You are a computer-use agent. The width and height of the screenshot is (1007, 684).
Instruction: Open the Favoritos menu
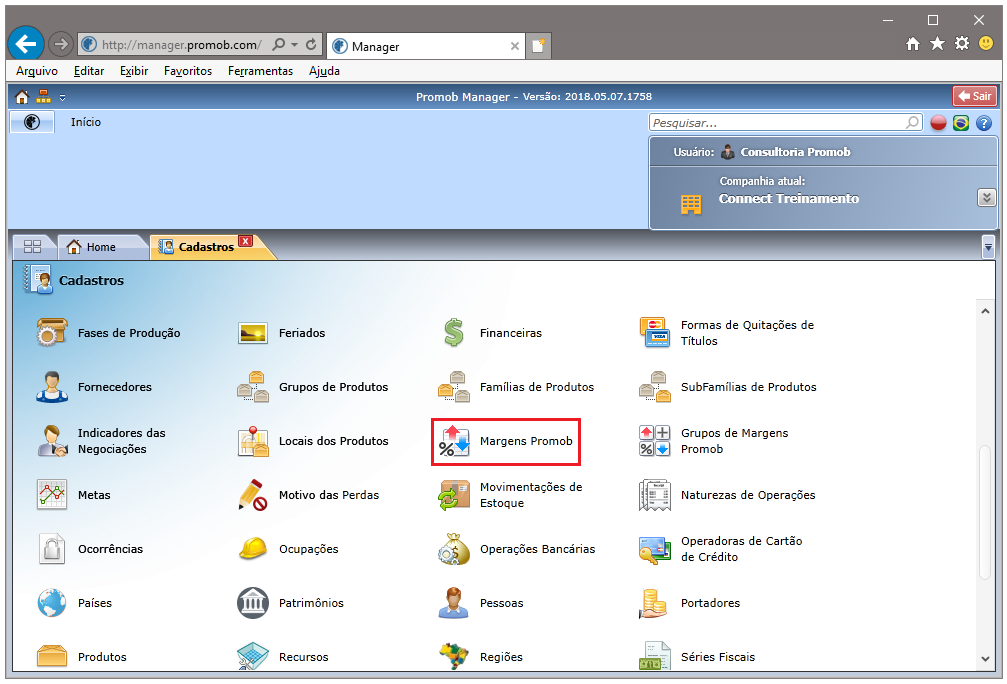[188, 71]
